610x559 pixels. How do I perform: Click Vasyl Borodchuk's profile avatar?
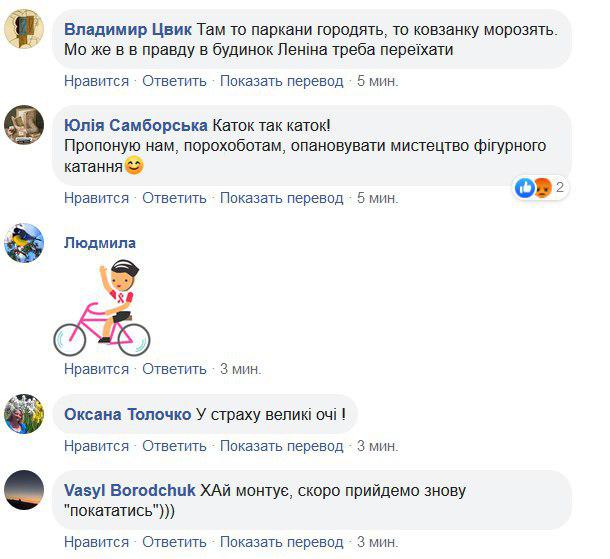(24, 490)
